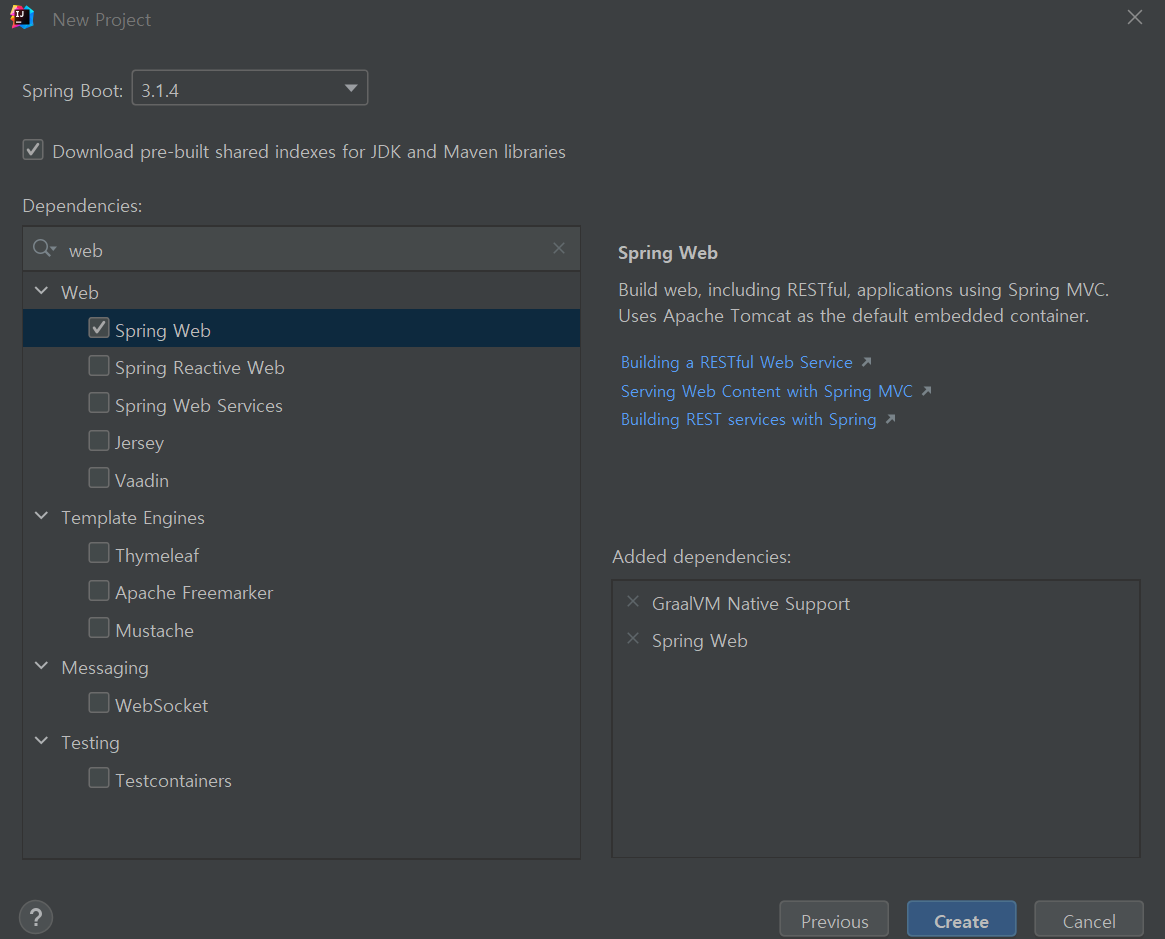Image resolution: width=1165 pixels, height=939 pixels.
Task: Open the Spring Boot version dropdown
Action: 250,88
